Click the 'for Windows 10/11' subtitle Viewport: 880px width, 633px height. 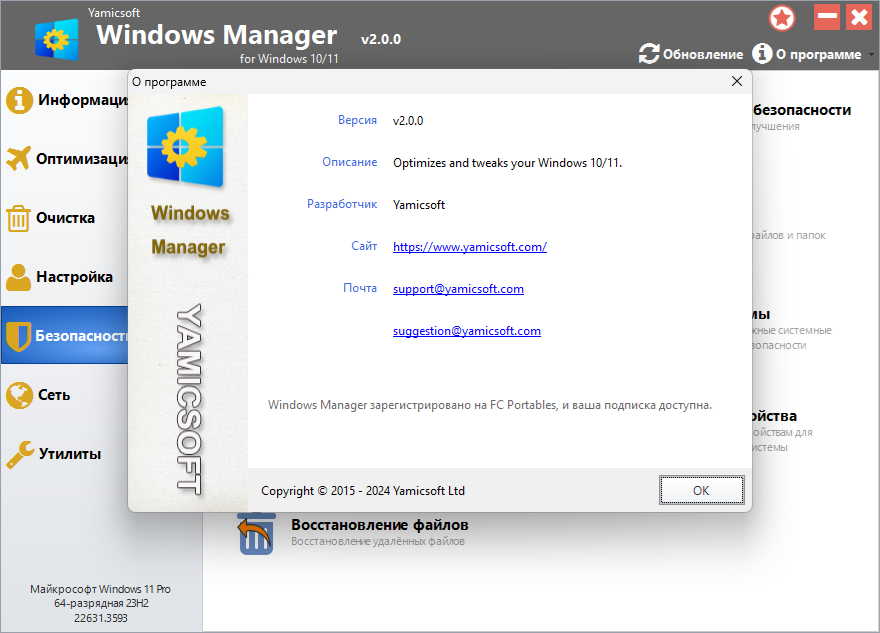point(289,59)
